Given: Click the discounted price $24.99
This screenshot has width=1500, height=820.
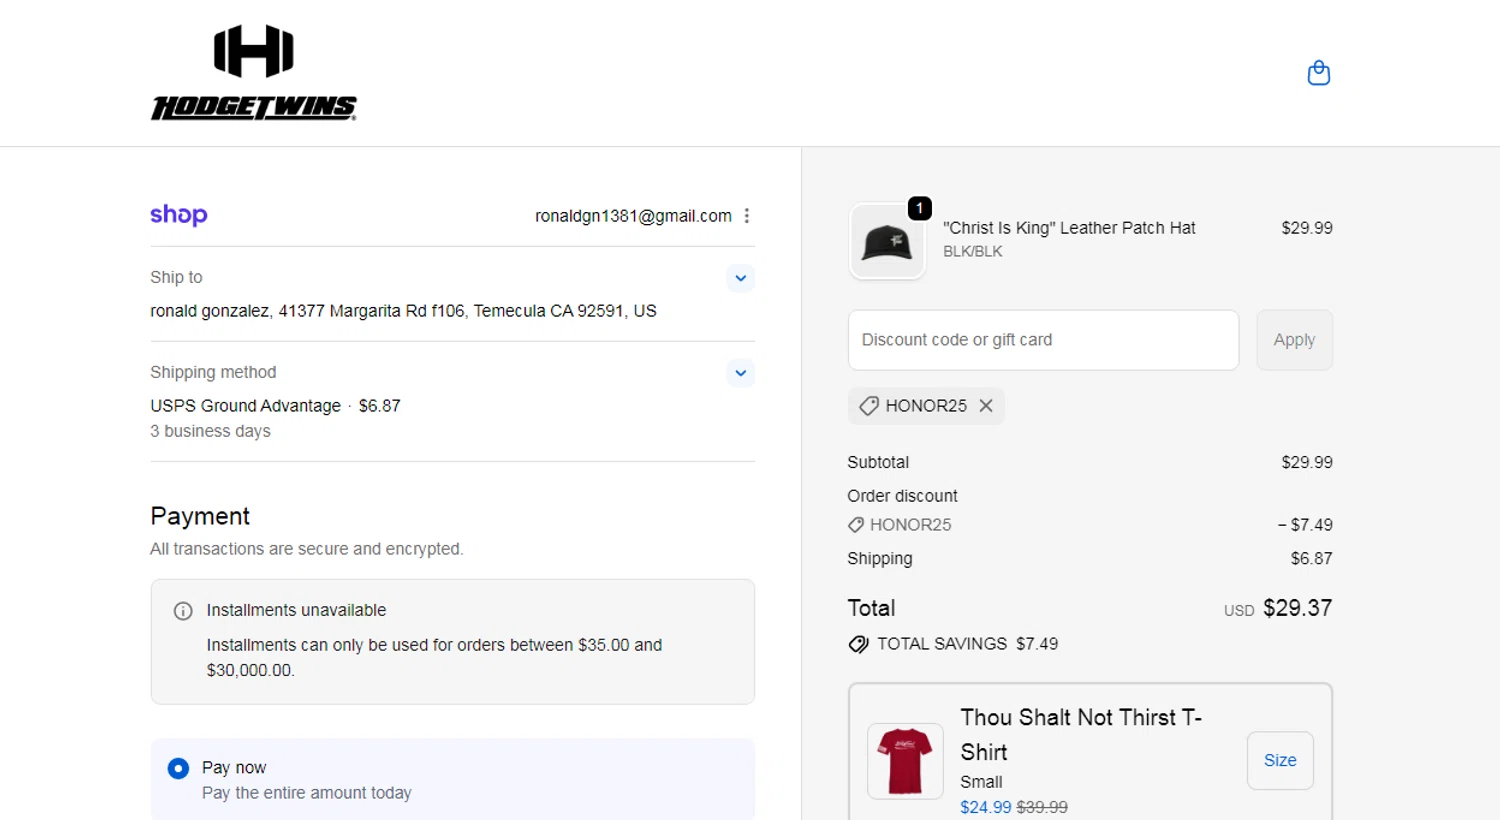Looking at the screenshot, I should pos(985,807).
